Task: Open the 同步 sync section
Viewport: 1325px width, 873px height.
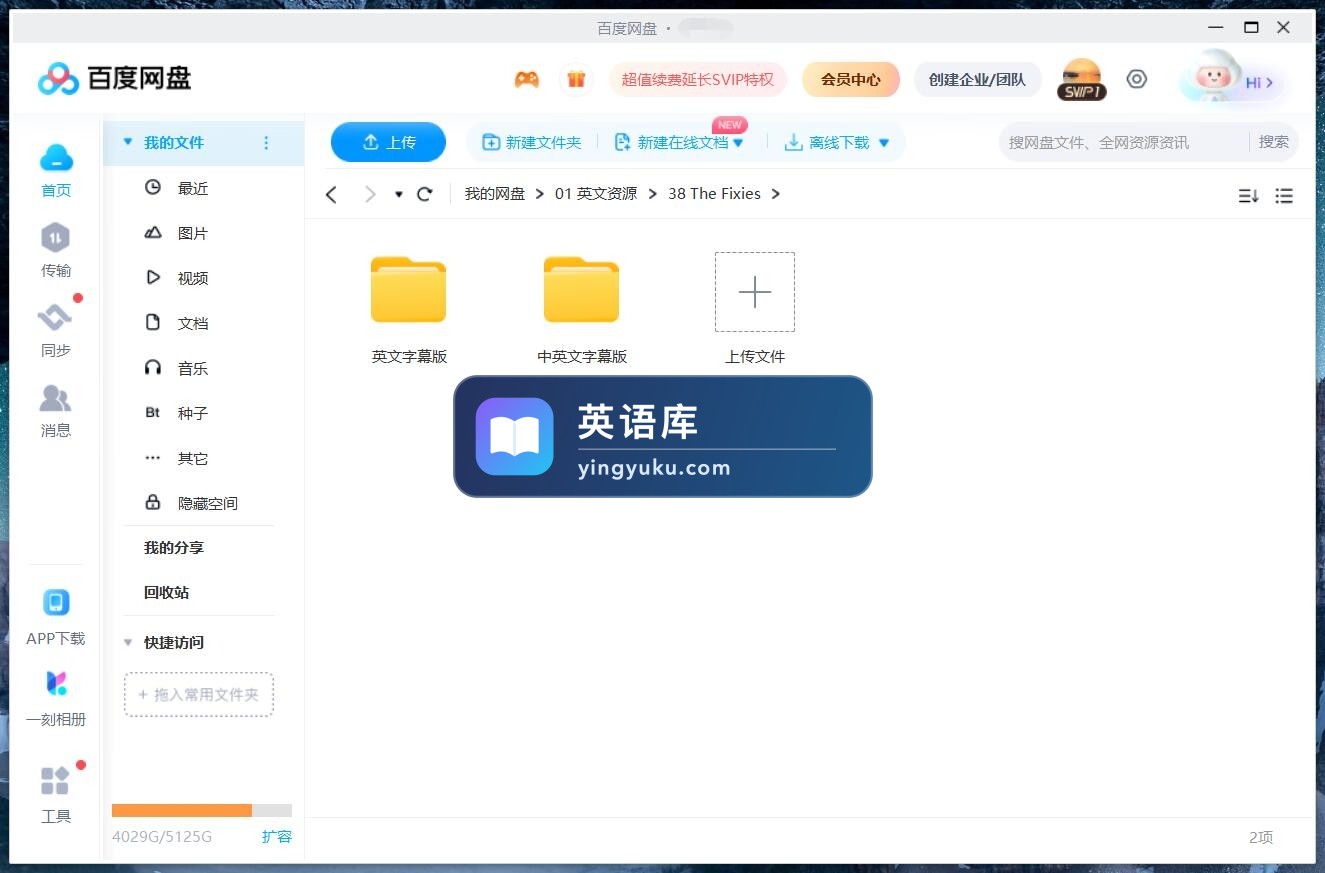Action: 56,330
